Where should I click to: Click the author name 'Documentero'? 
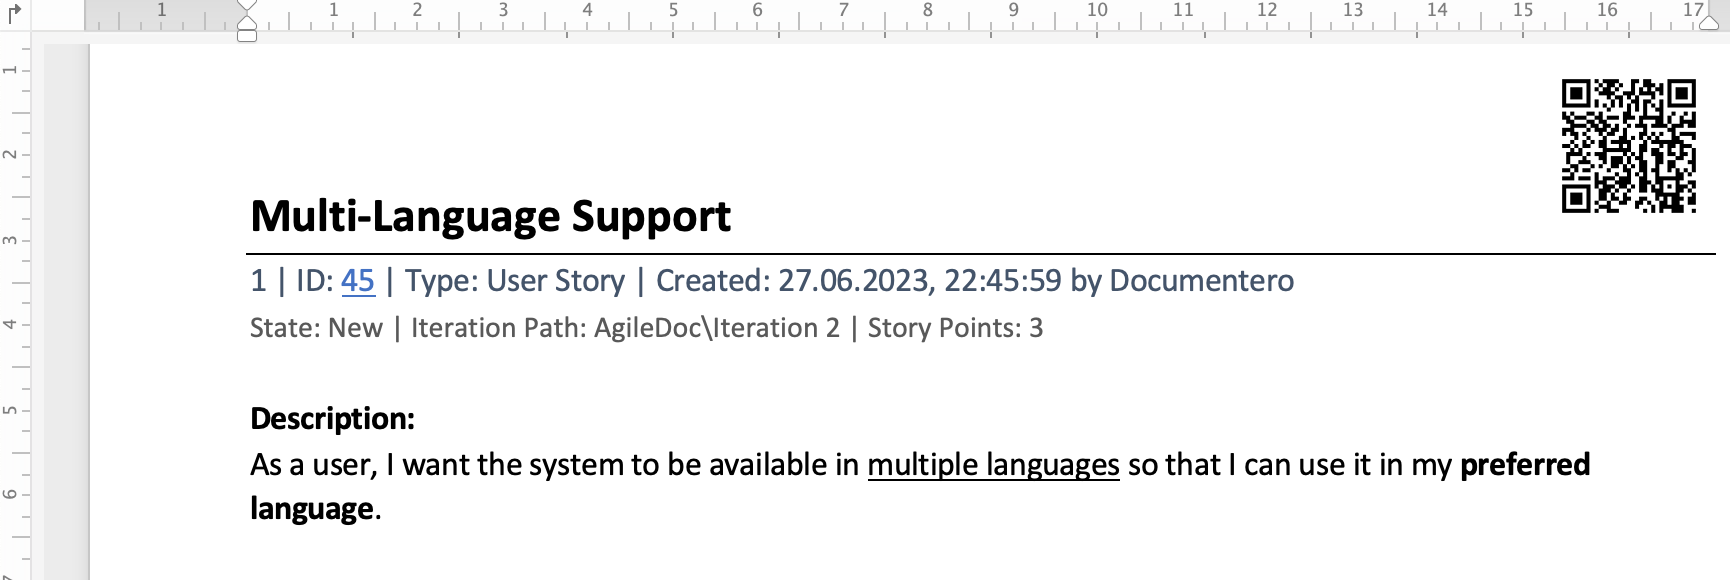(x=1201, y=281)
